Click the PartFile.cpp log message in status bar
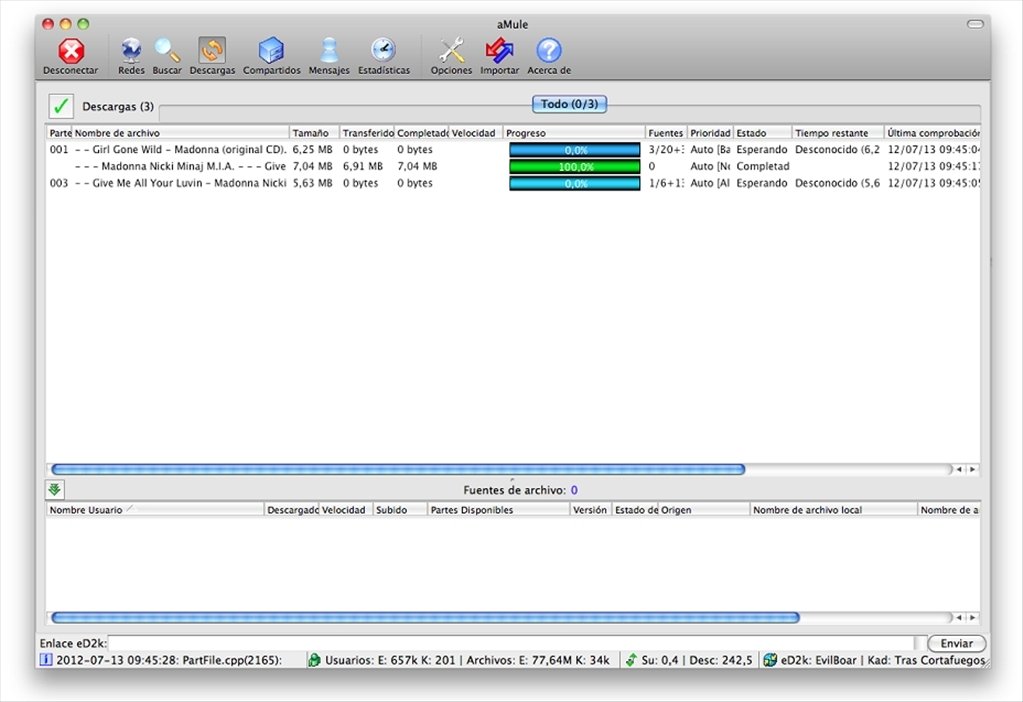Image resolution: width=1023 pixels, height=702 pixels. coord(170,660)
